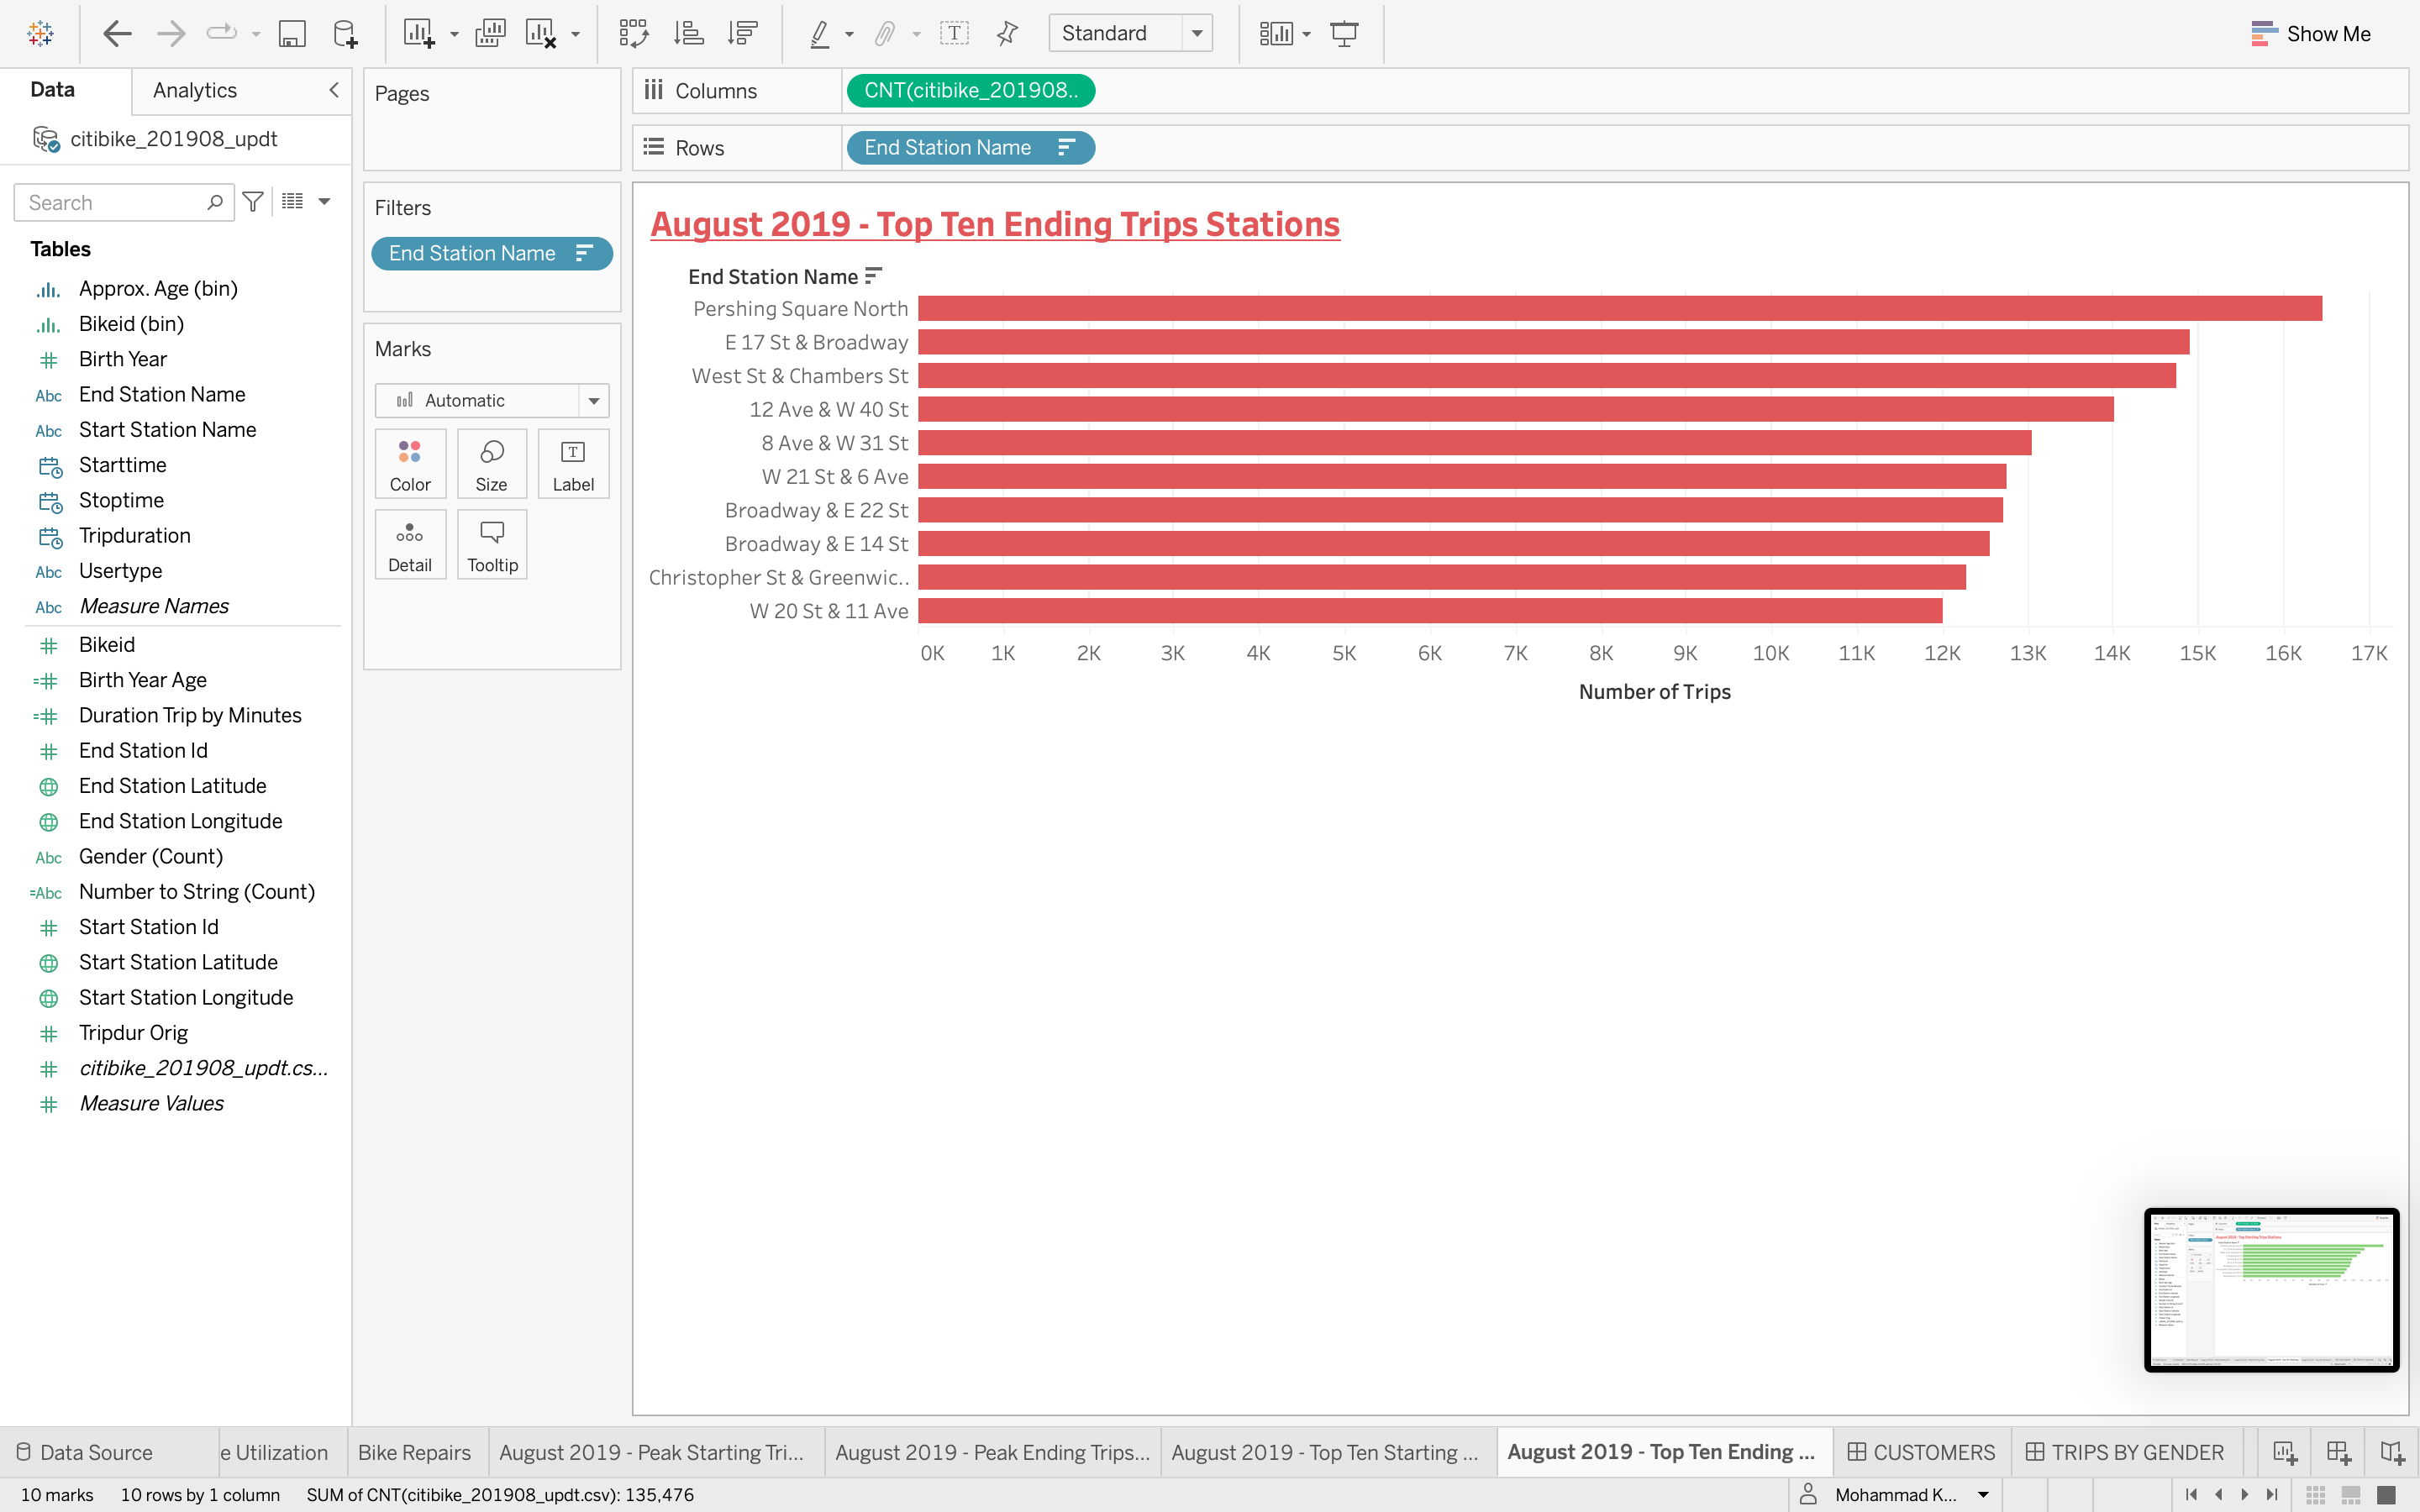Toggle Show Mark Labels text icon
Image resolution: width=2420 pixels, height=1512 pixels.
pos(954,33)
